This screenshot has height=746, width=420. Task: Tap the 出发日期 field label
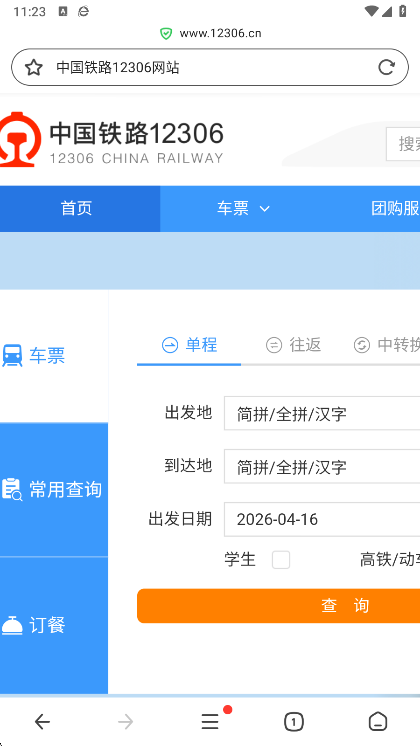click(x=180, y=519)
